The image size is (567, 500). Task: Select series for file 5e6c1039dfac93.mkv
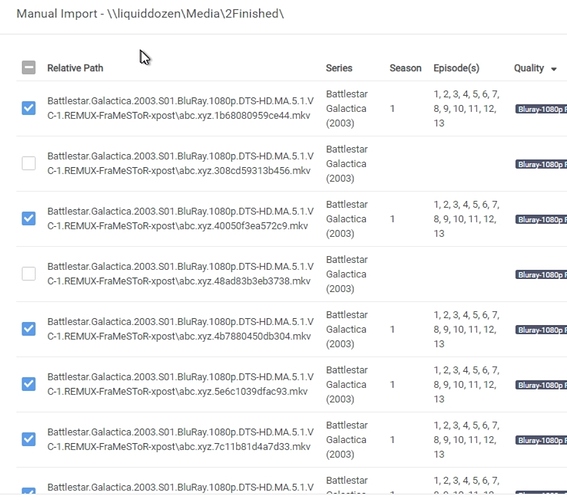tap(346, 384)
